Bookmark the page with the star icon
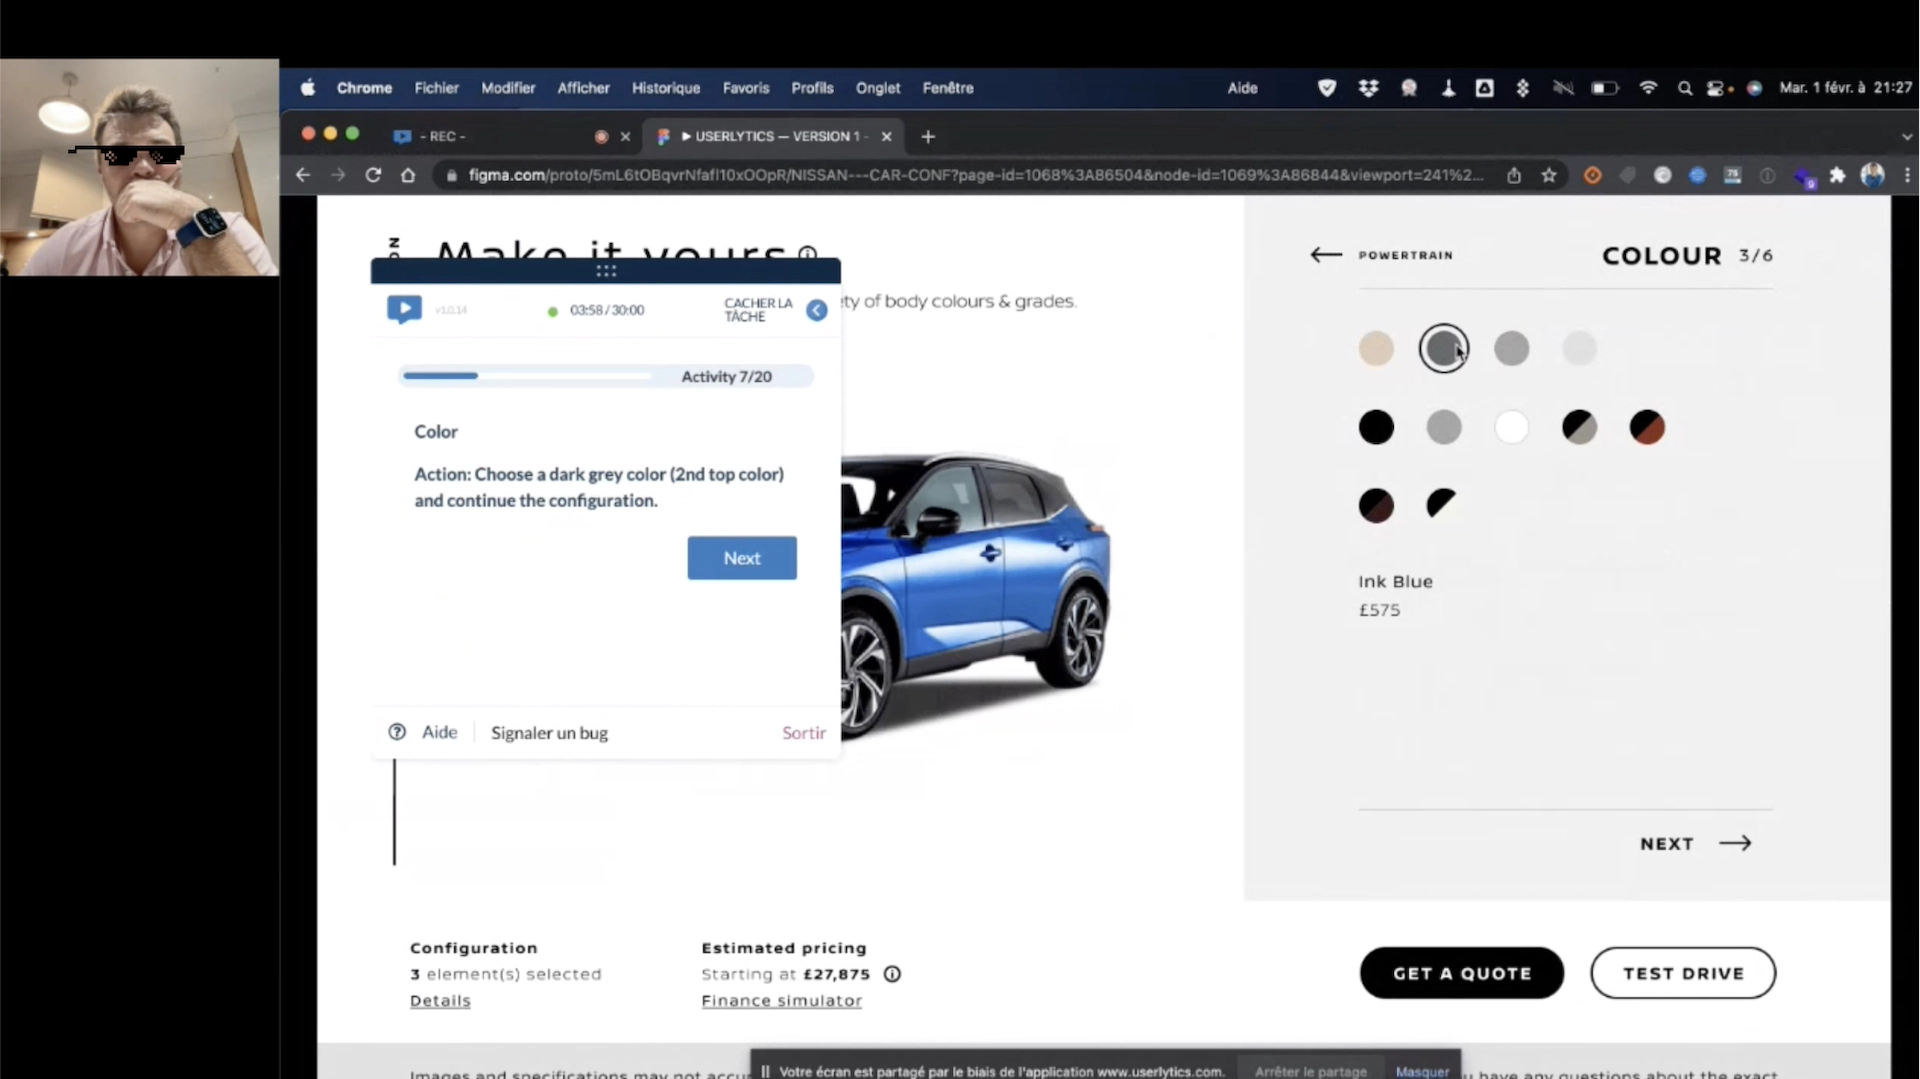The image size is (1920, 1079). pos(1549,175)
